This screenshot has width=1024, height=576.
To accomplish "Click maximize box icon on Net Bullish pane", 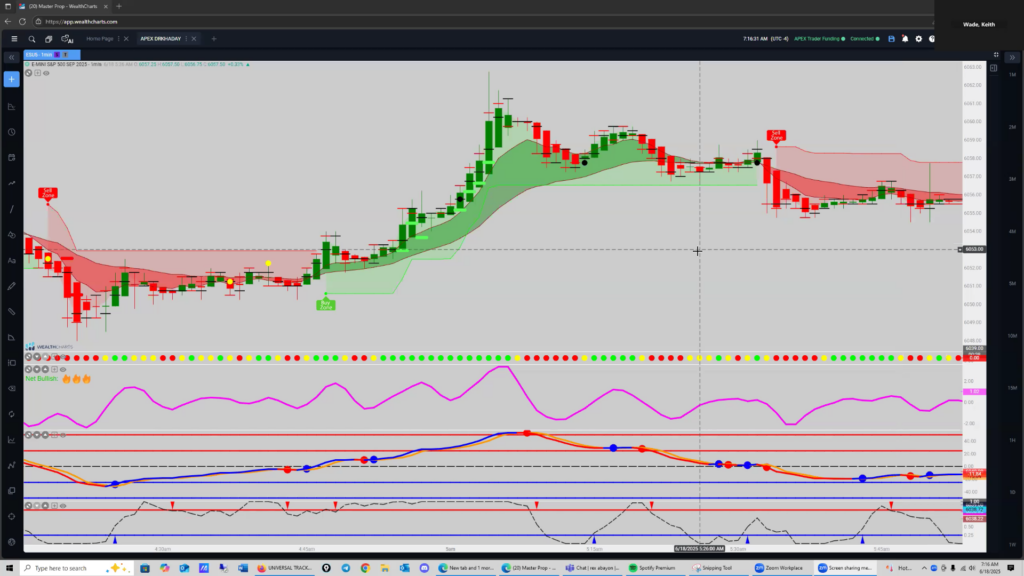I will coord(54,370).
